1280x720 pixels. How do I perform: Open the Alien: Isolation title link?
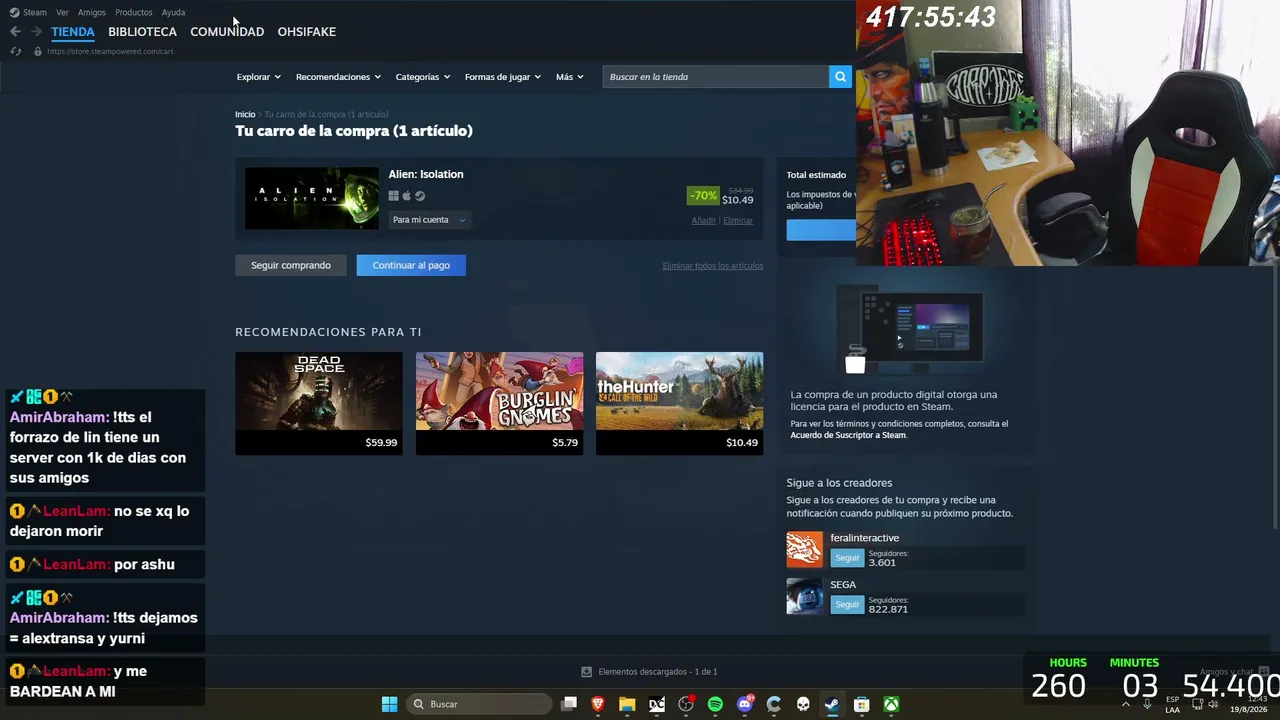[426, 174]
